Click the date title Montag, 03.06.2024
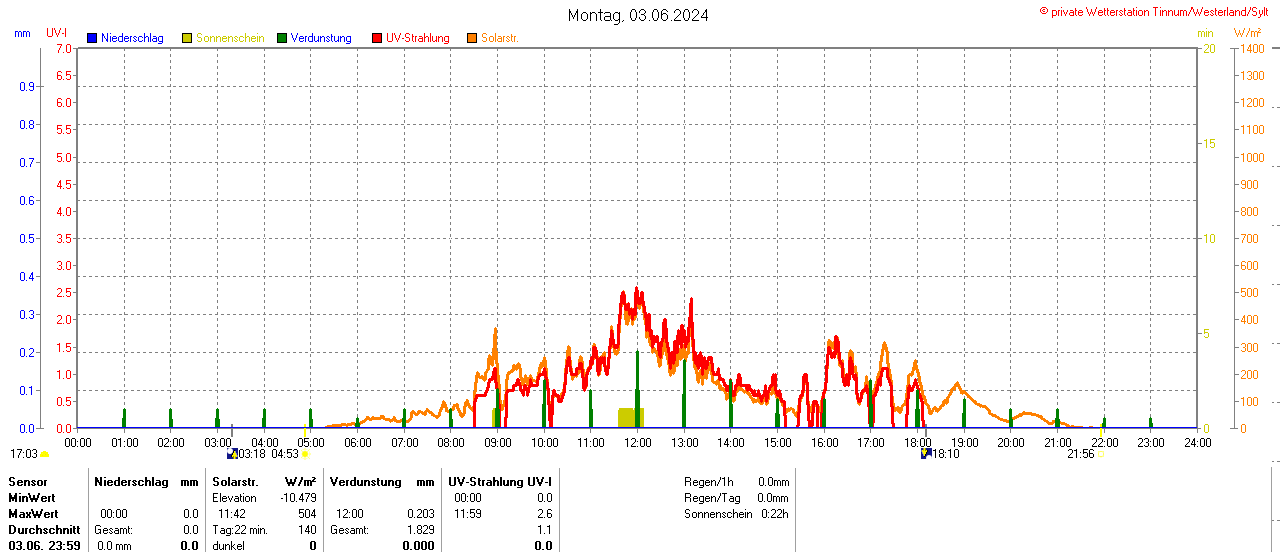Screen dimensions: 1280x552 click(638, 15)
